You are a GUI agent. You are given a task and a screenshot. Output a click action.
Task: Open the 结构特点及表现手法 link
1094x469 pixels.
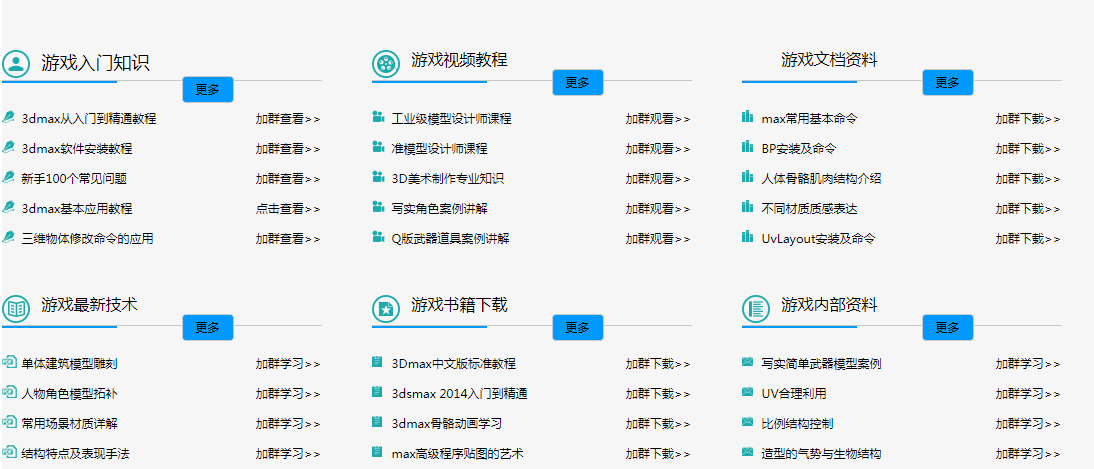pyautogui.click(x=75, y=454)
